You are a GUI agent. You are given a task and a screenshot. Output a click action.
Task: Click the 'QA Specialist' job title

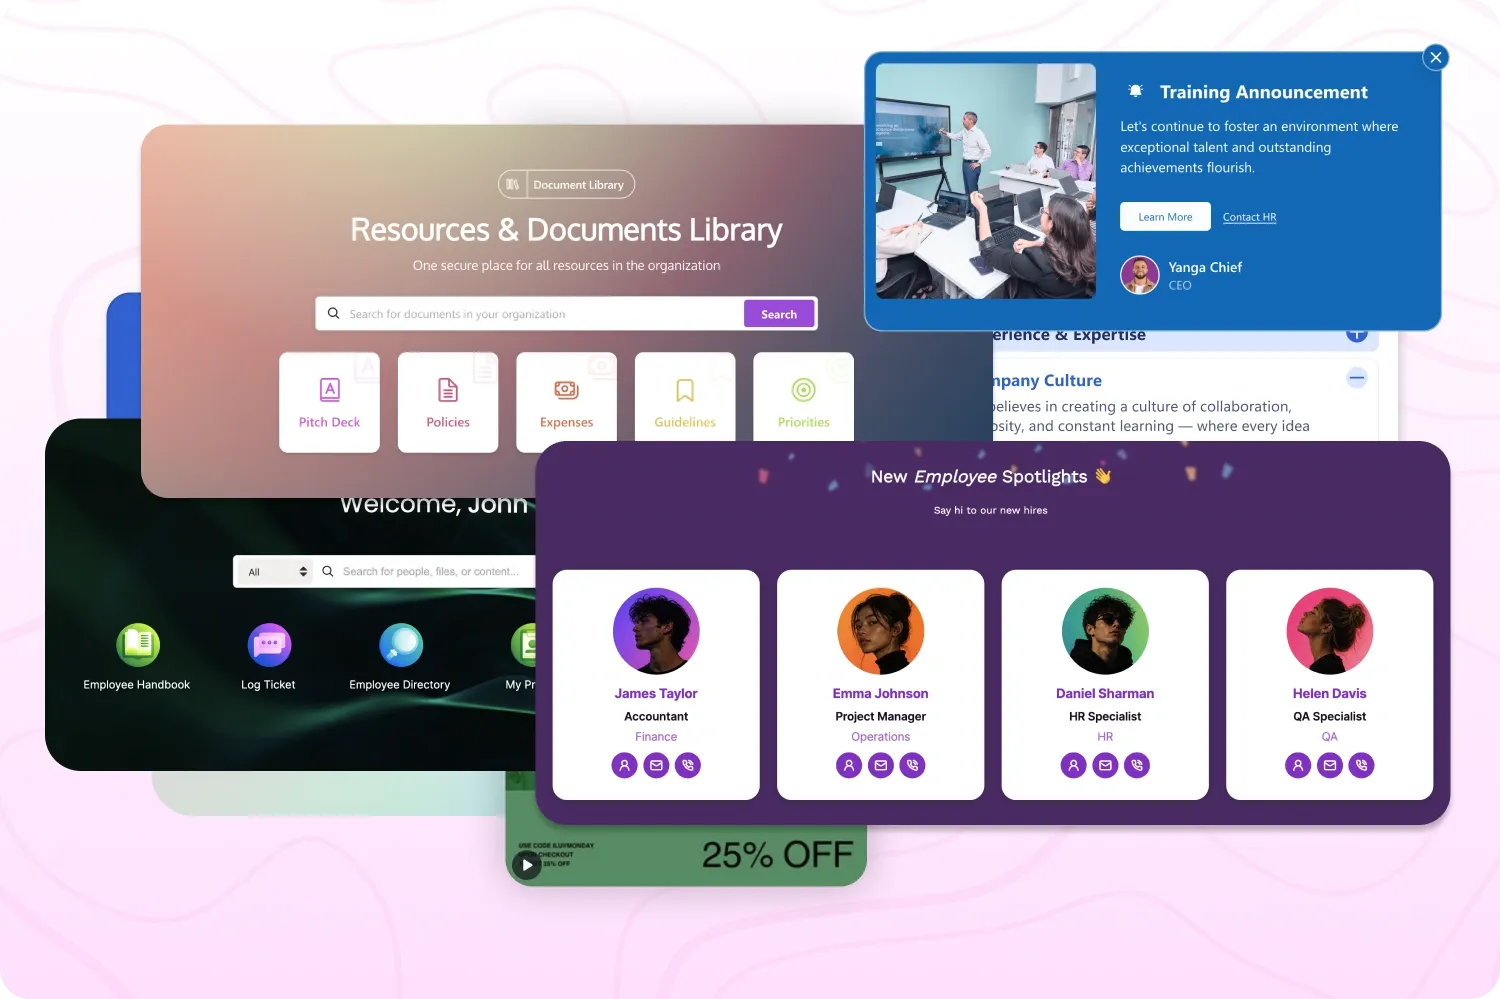pos(1330,716)
